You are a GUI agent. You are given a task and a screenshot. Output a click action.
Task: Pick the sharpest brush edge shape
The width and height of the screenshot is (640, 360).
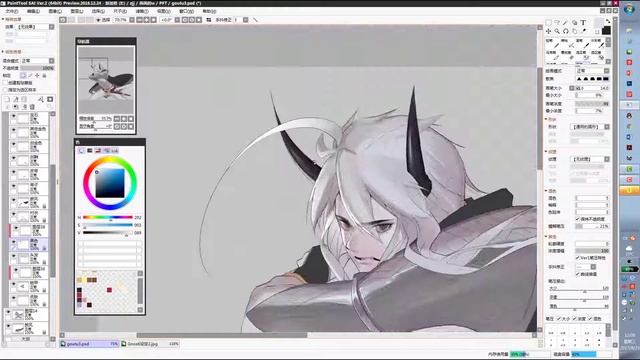(579, 79)
